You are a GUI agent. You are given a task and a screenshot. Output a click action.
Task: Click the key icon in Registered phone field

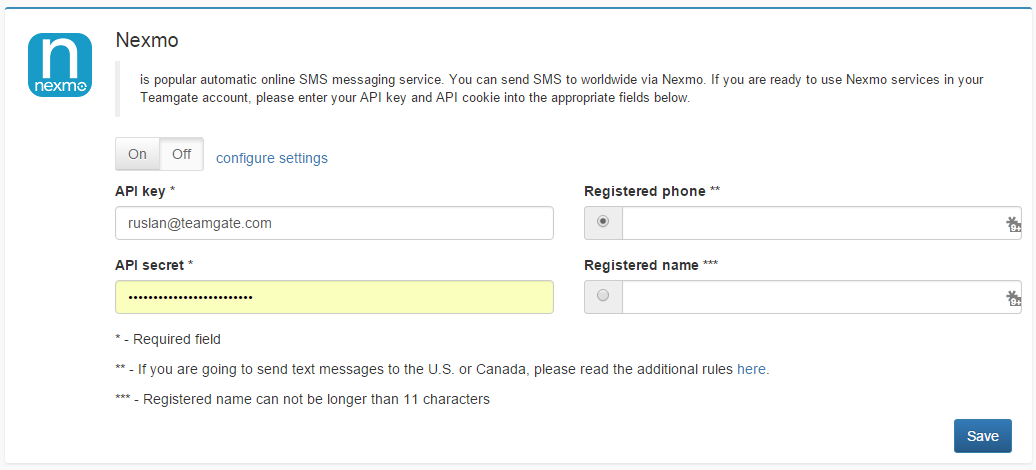click(1013, 224)
